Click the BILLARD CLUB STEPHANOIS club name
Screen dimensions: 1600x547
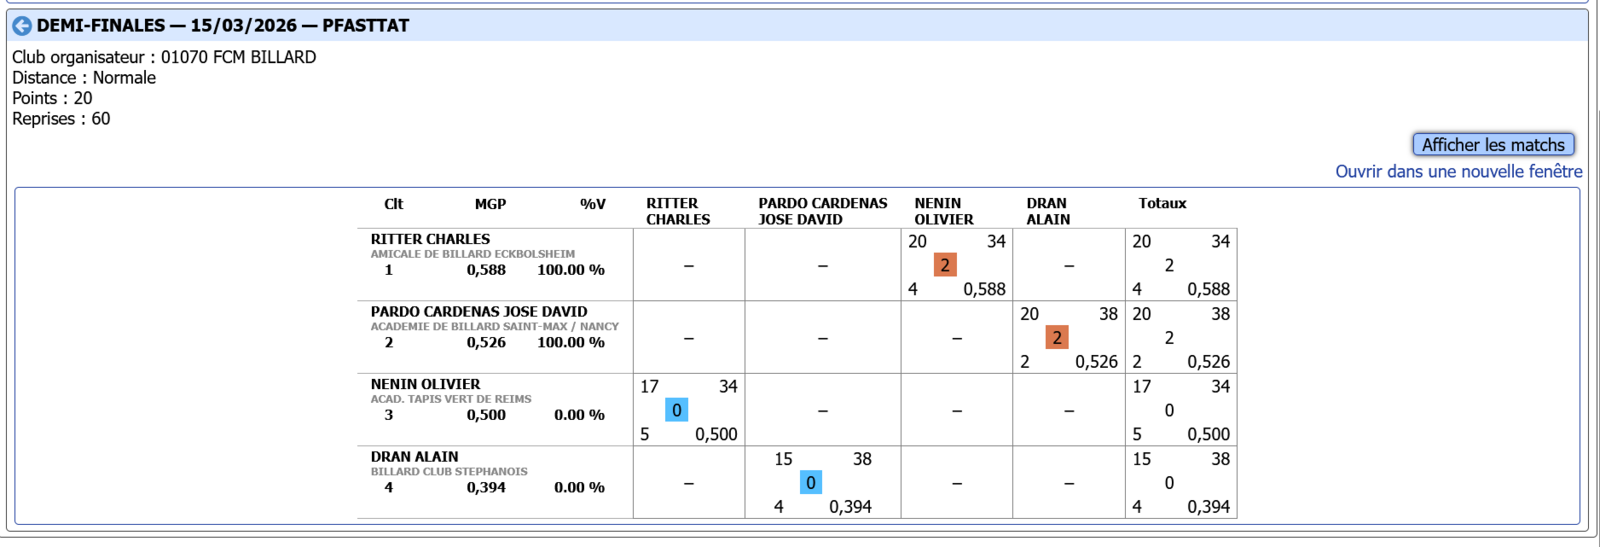(x=449, y=472)
